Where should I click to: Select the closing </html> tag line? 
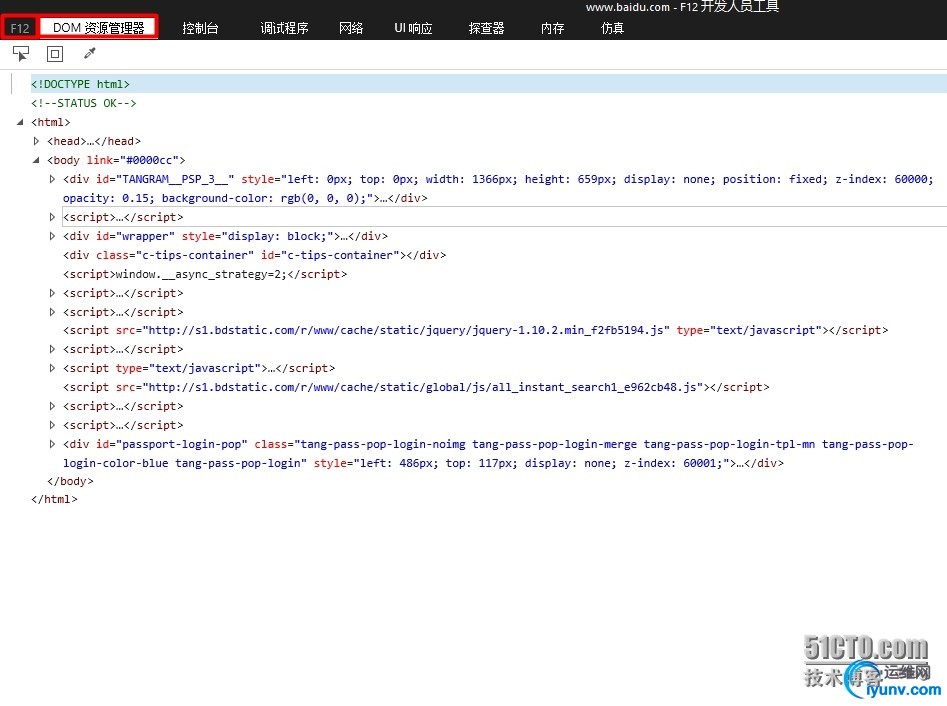pyautogui.click(x=54, y=499)
